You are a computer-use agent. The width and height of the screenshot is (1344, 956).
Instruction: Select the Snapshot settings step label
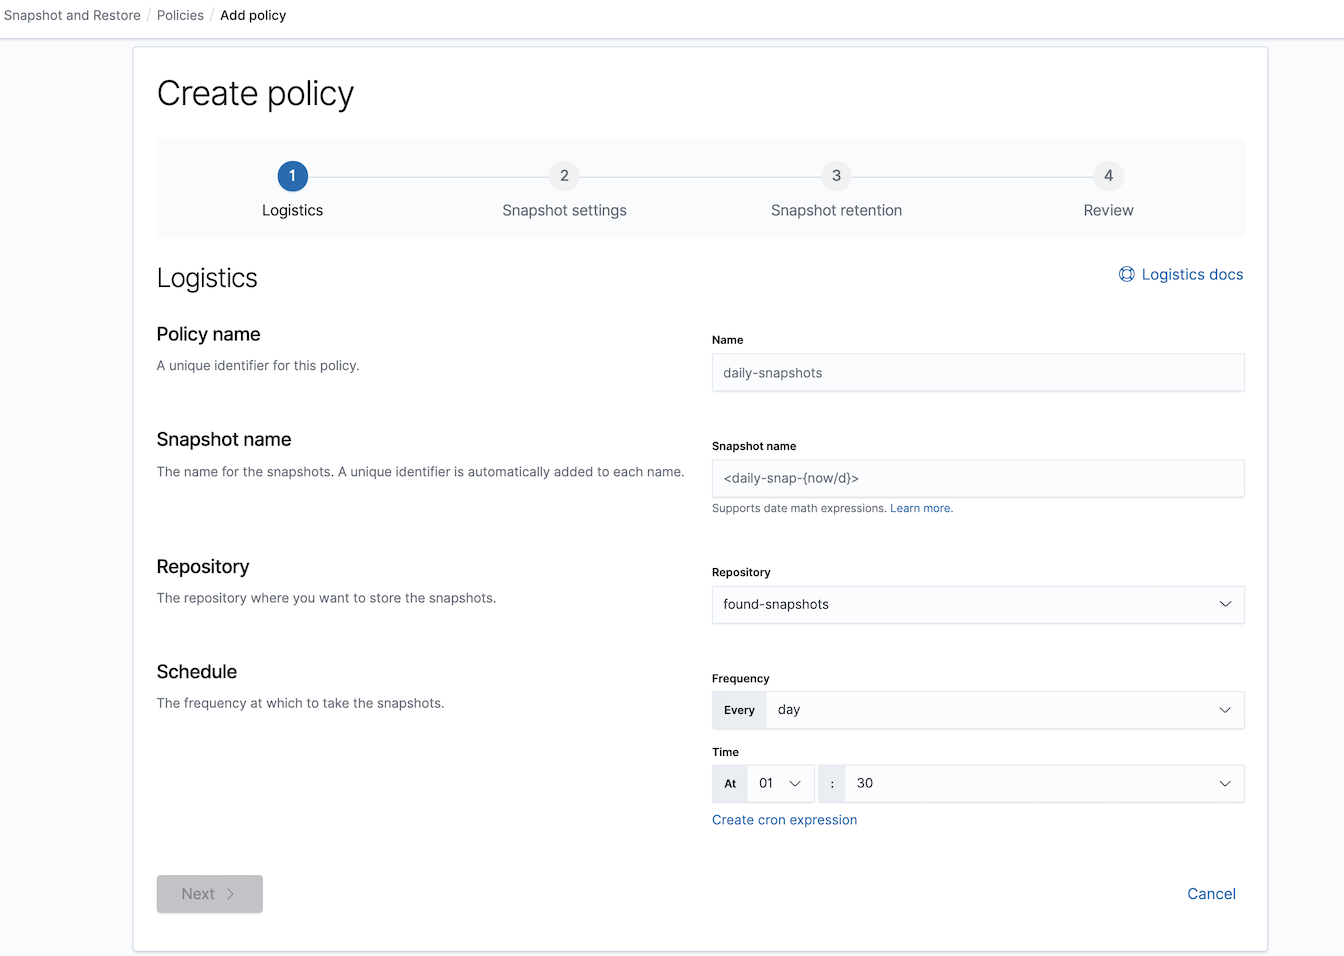[x=564, y=210]
